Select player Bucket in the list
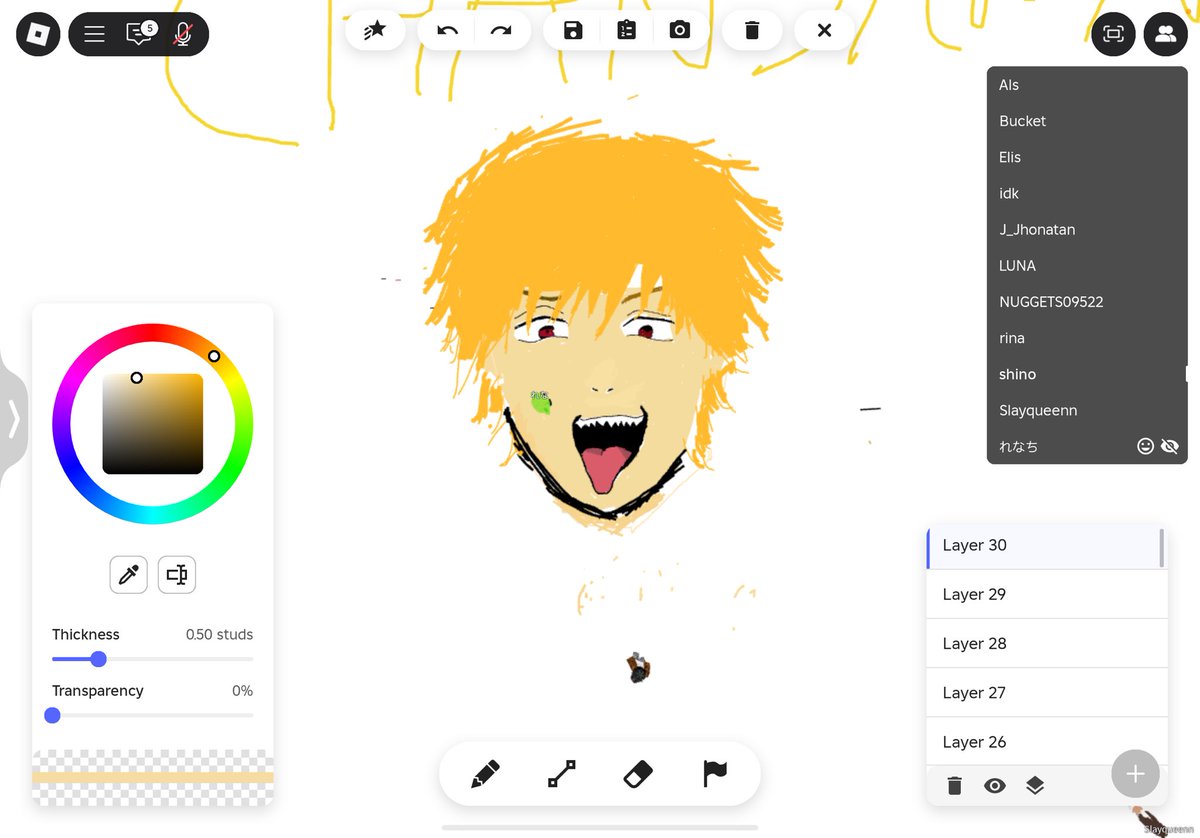 1087,121
